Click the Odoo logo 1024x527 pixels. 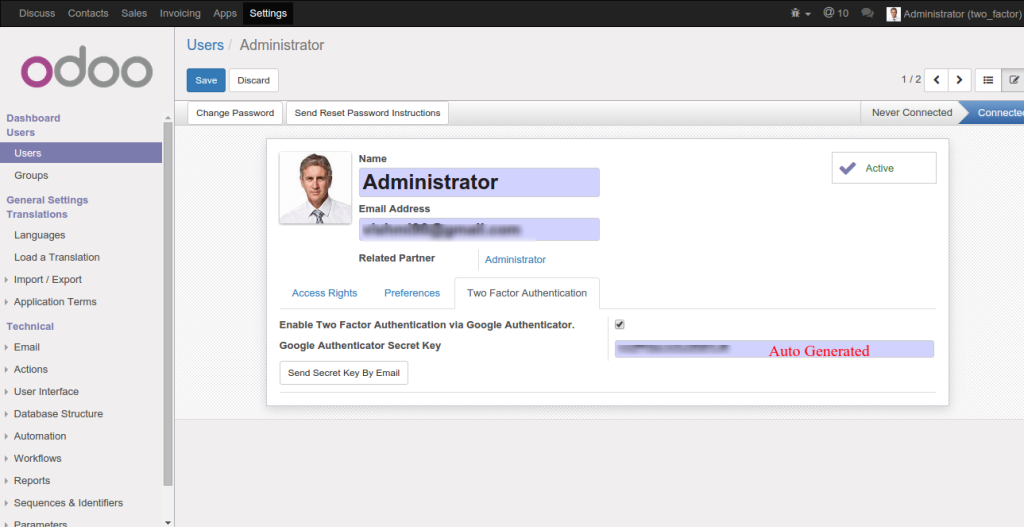point(87,70)
